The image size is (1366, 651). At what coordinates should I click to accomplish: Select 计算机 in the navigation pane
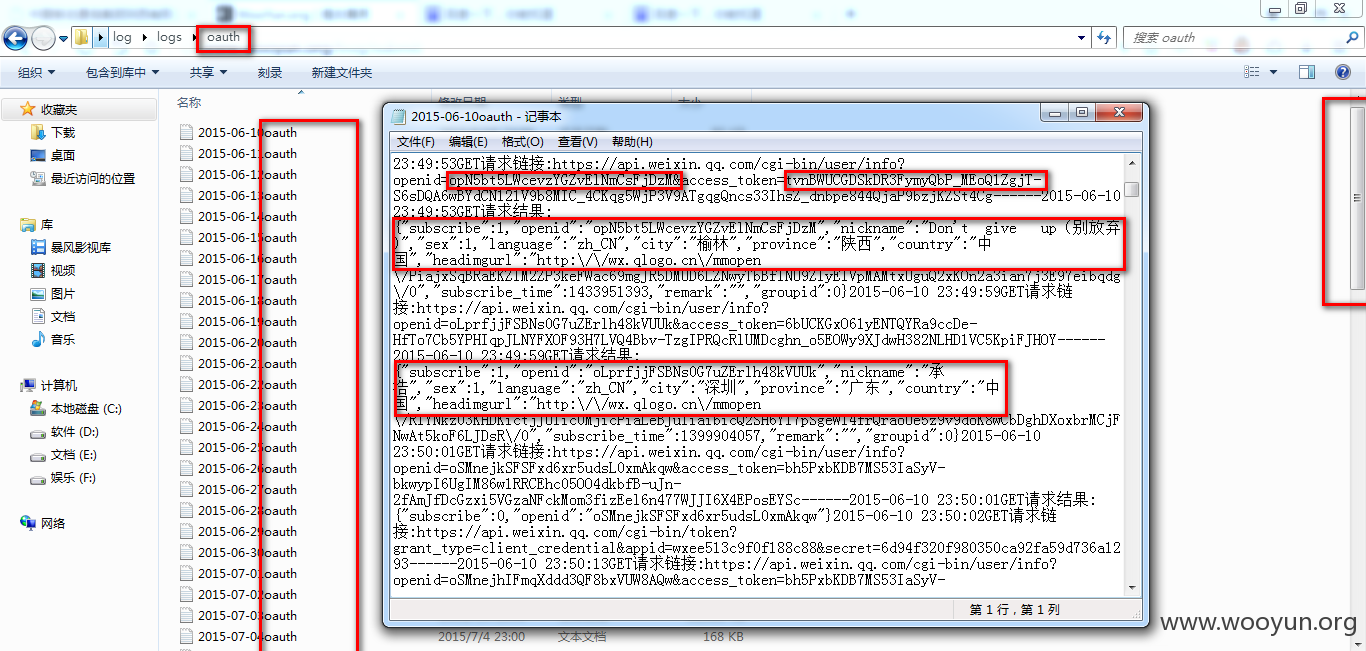click(x=59, y=385)
